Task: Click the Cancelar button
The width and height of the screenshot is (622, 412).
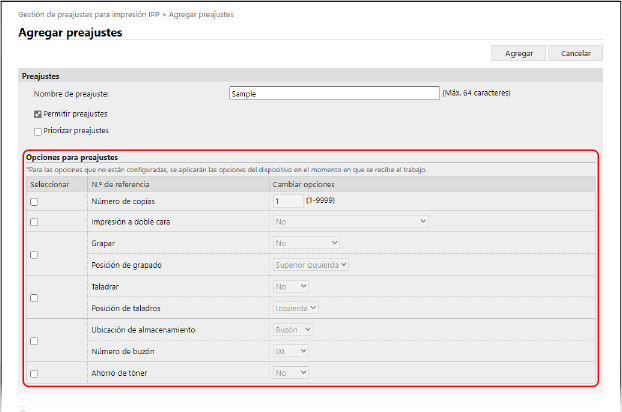Action: (x=575, y=53)
